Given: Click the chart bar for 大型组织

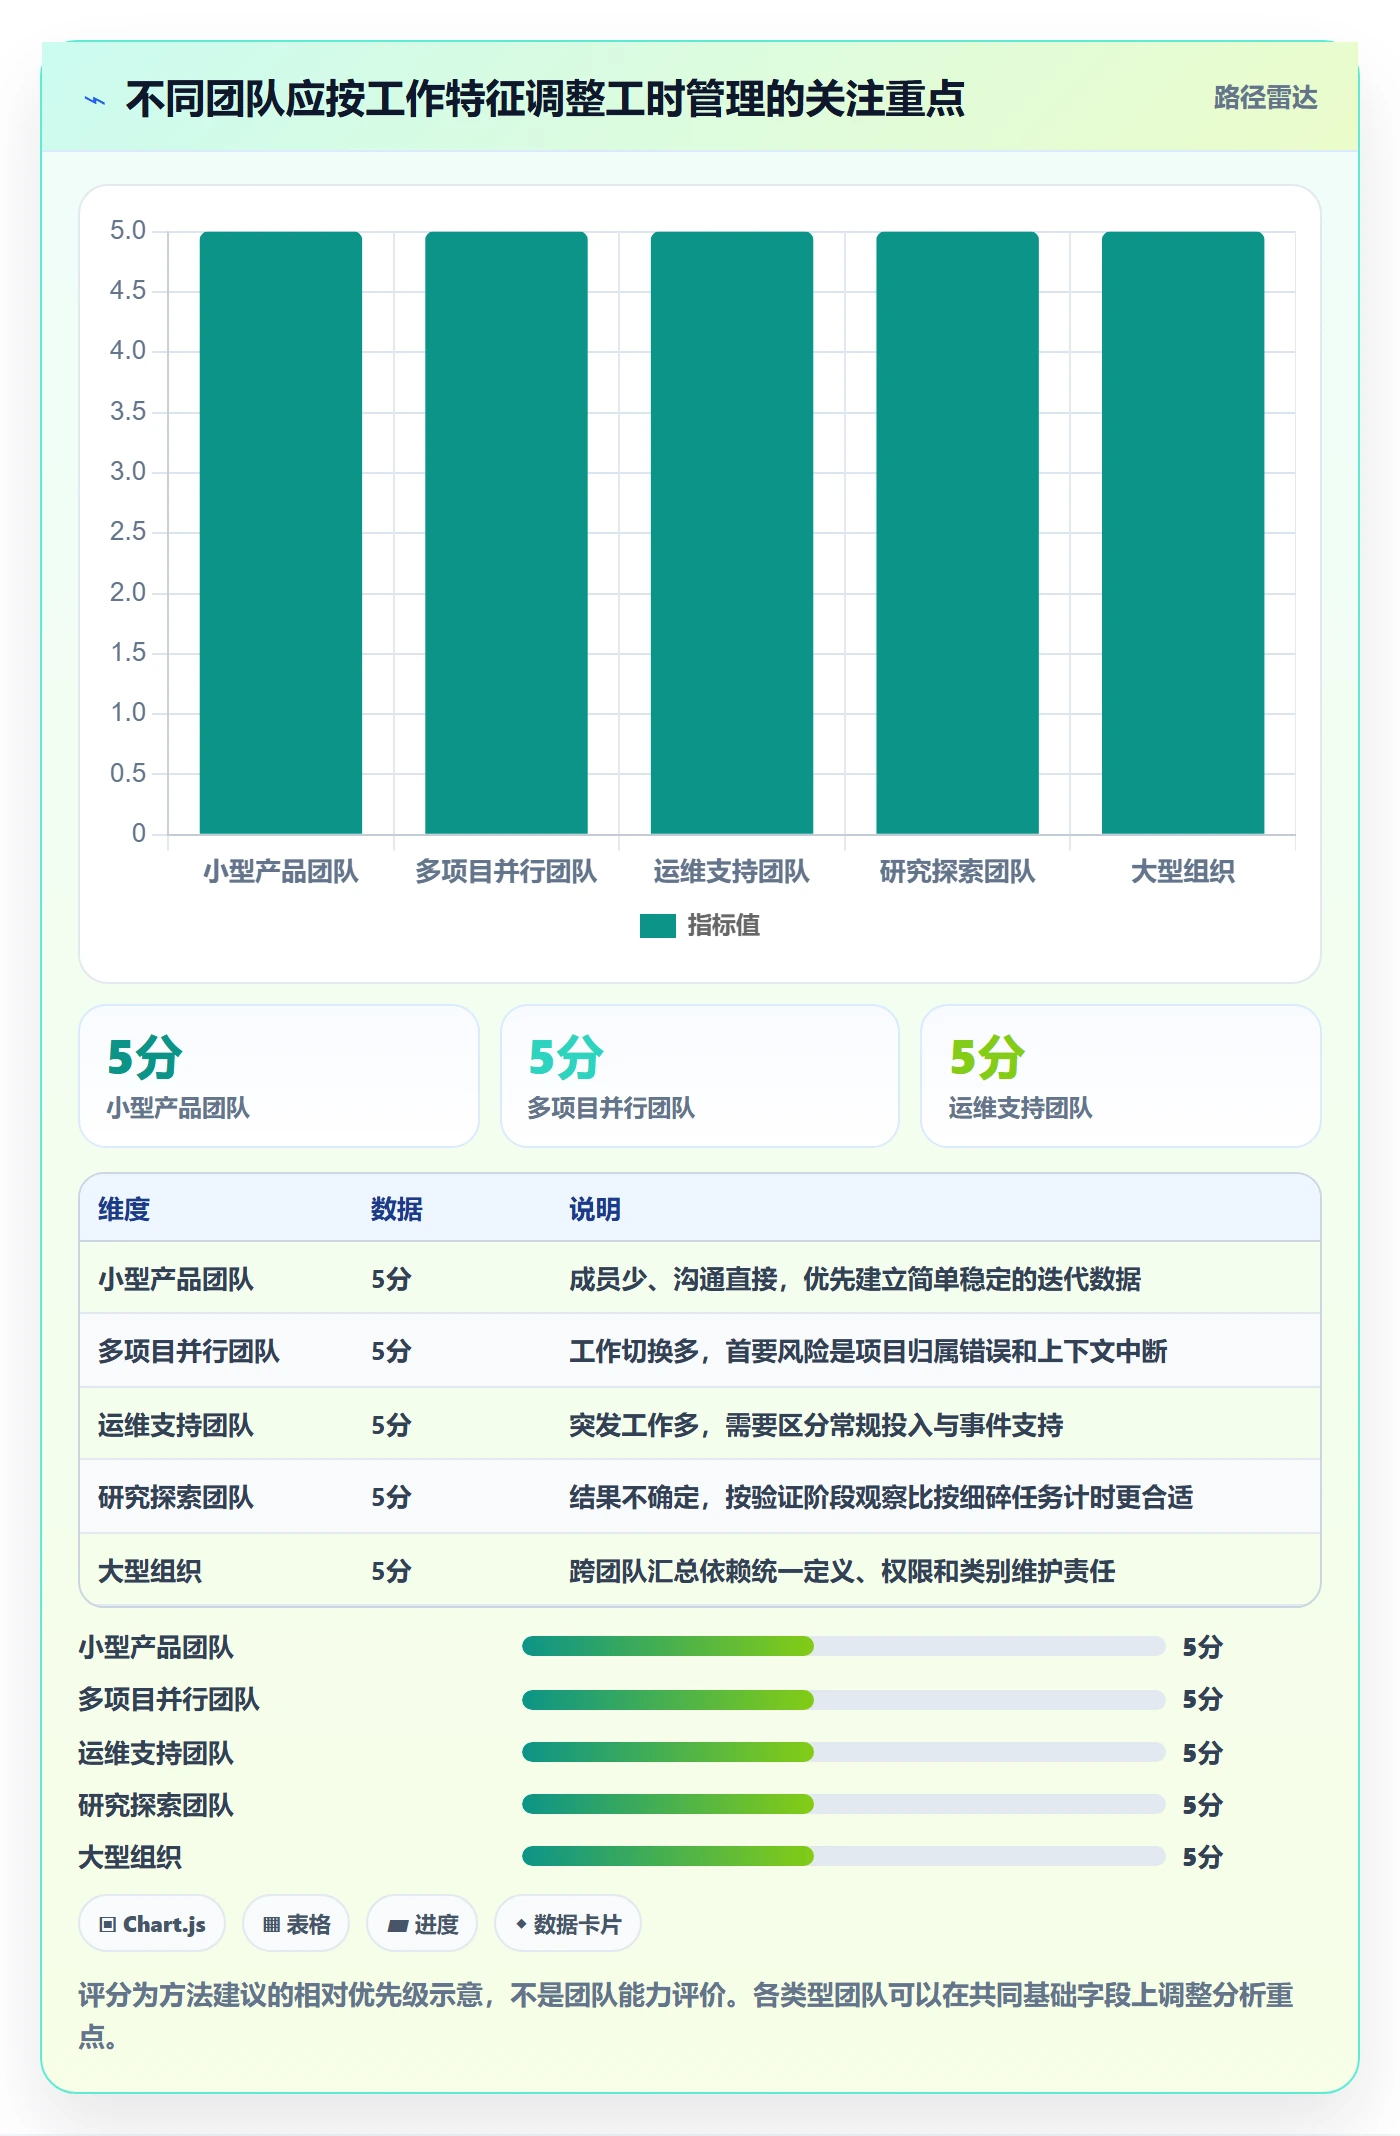Looking at the screenshot, I should [1183, 533].
